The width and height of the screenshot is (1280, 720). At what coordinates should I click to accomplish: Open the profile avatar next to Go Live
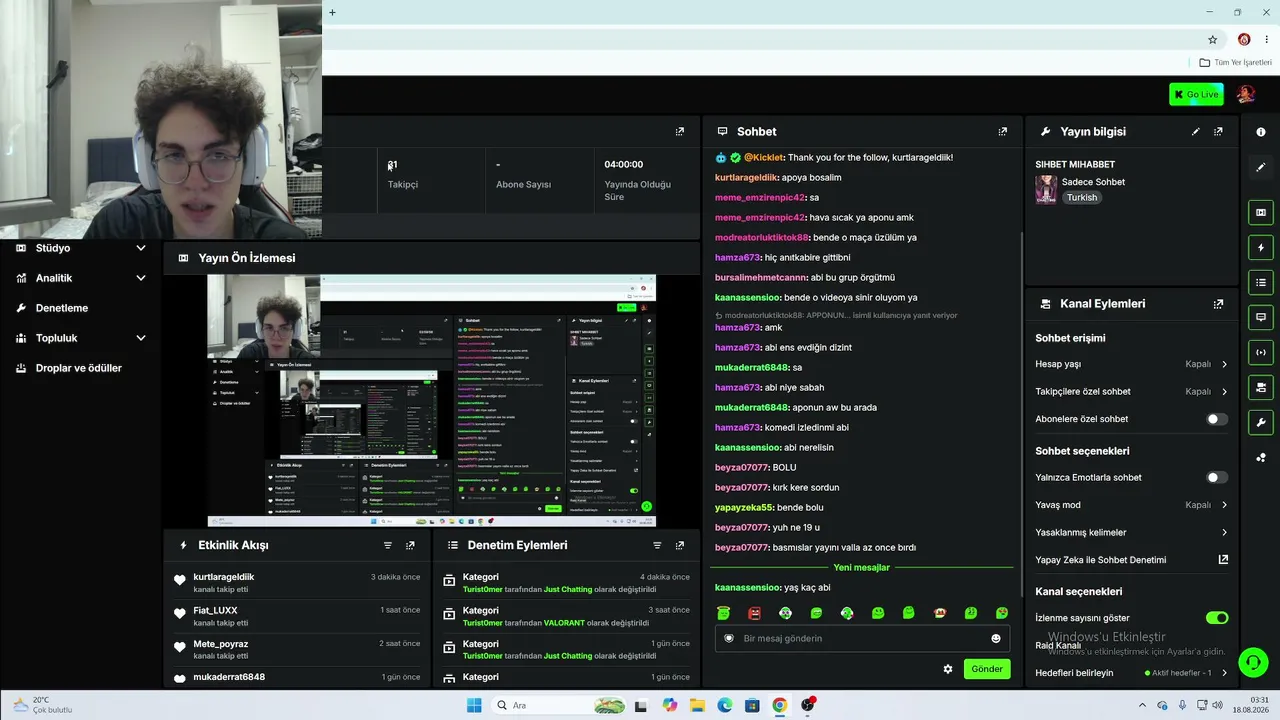tap(1245, 94)
